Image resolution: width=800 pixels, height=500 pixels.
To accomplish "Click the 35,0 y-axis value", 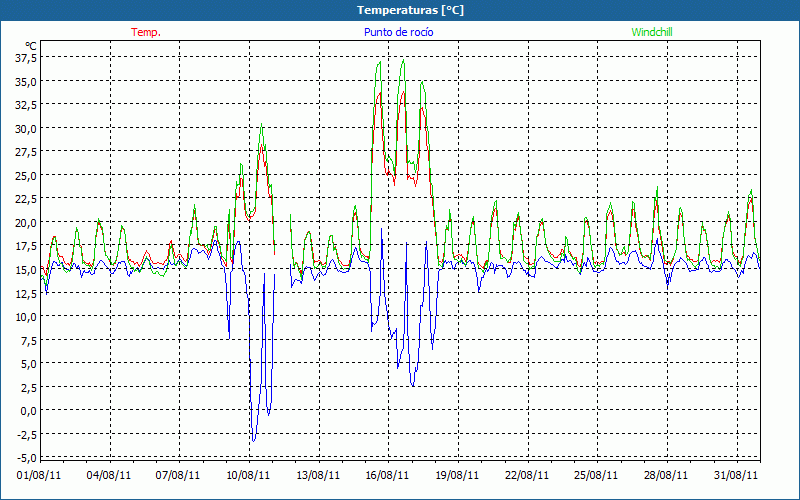I will point(27,81).
